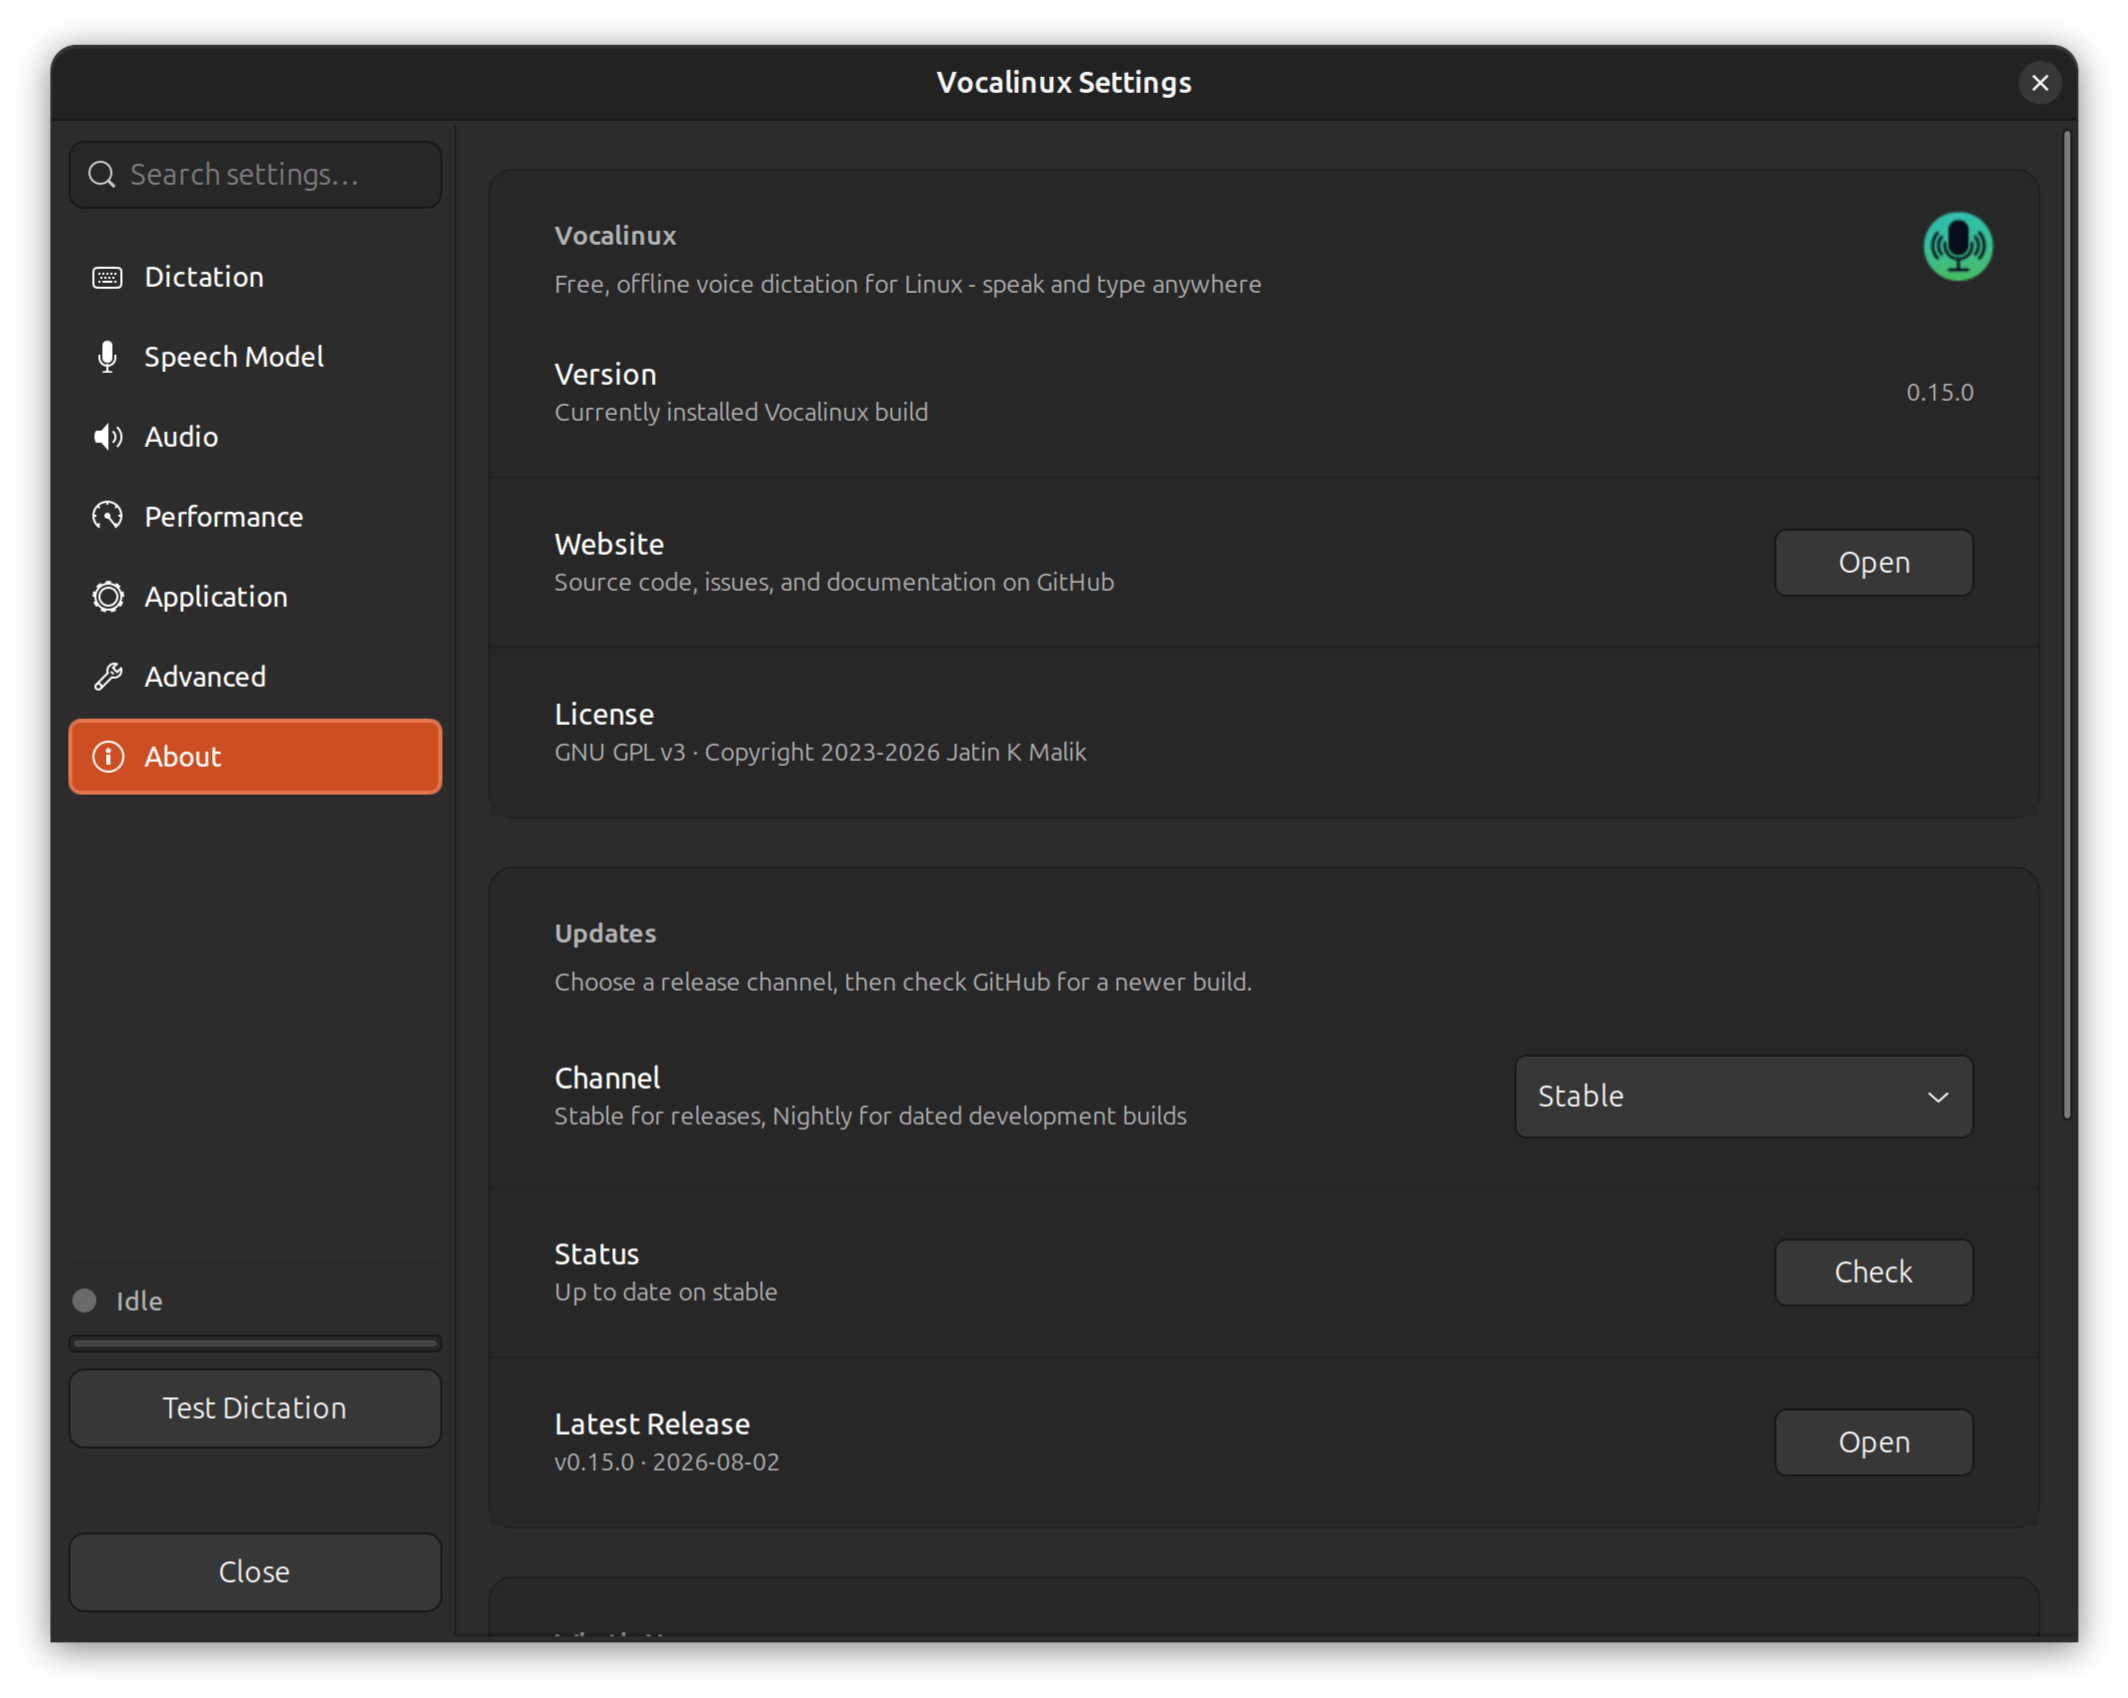This screenshot has height=1698, width=2128.
Task: Close the Vocalinux Settings window with X
Action: coord(2040,83)
